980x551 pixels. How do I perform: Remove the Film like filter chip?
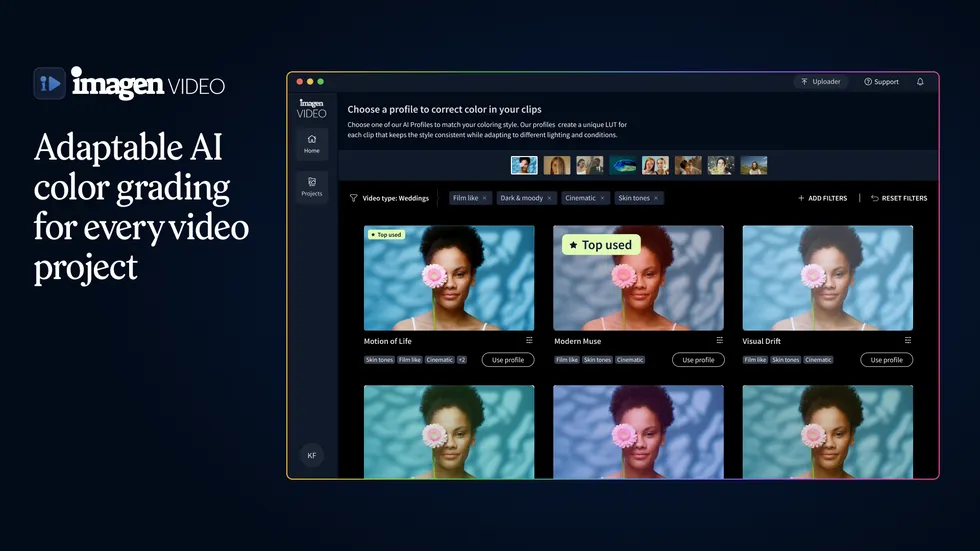tap(485, 198)
